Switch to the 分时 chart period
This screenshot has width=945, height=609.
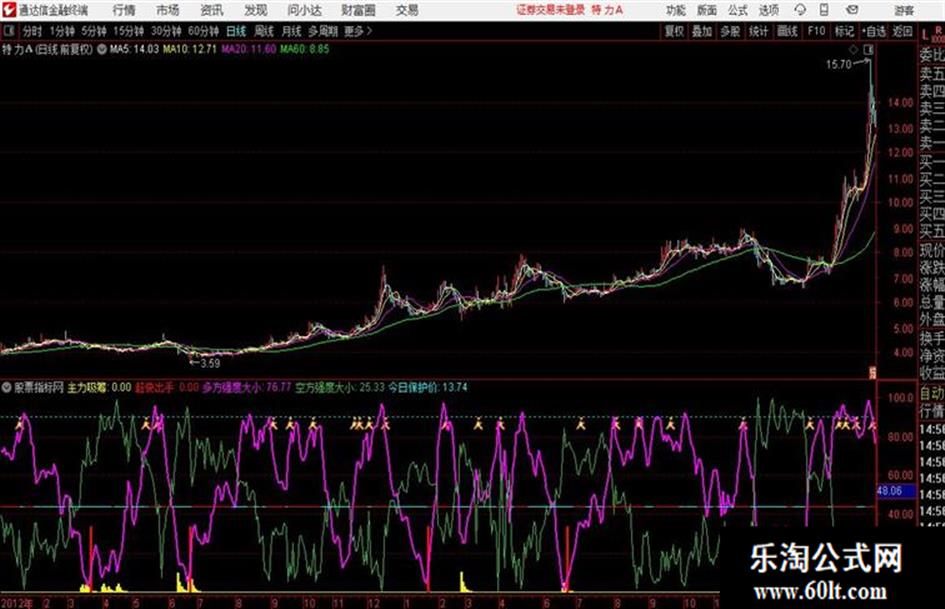pyautogui.click(x=32, y=31)
